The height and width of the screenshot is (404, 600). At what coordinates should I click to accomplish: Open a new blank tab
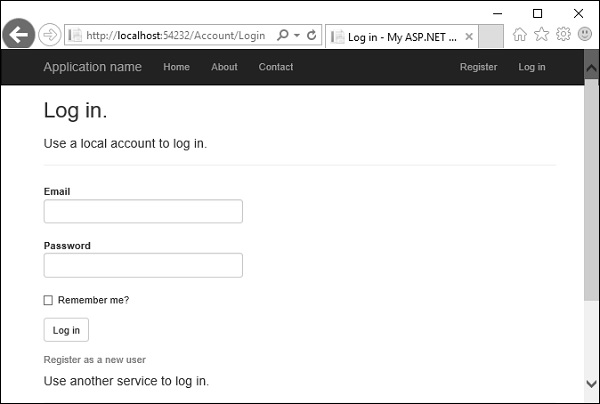(491, 36)
